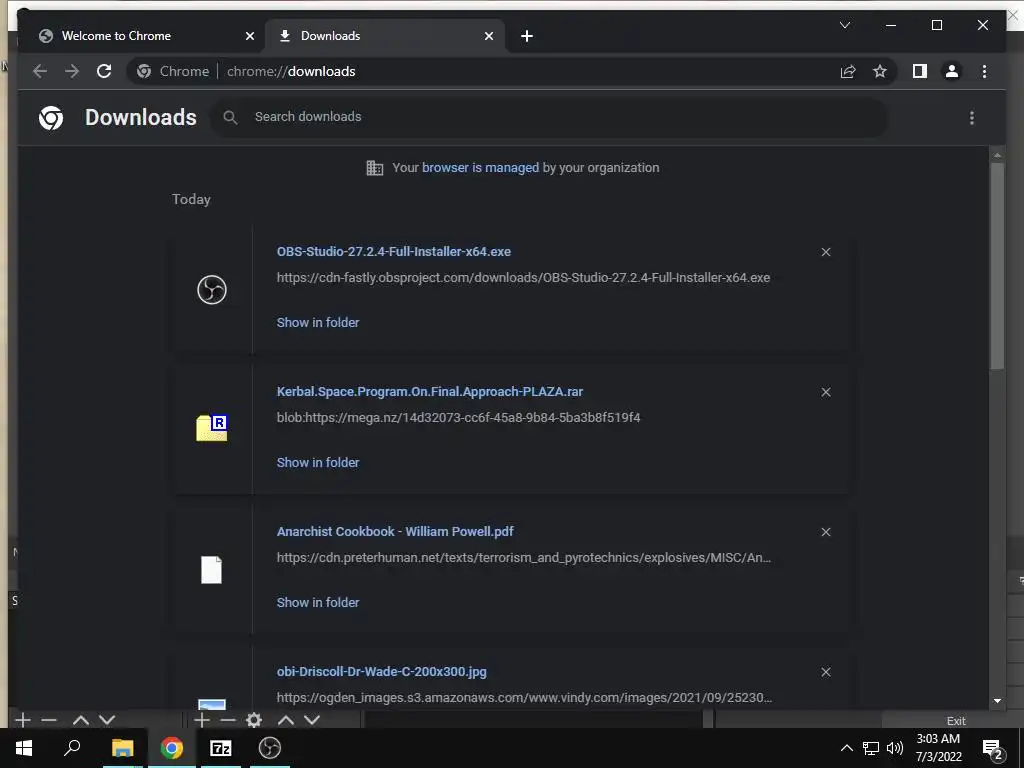
Task: Click the browser forward arrow
Action: click(72, 71)
